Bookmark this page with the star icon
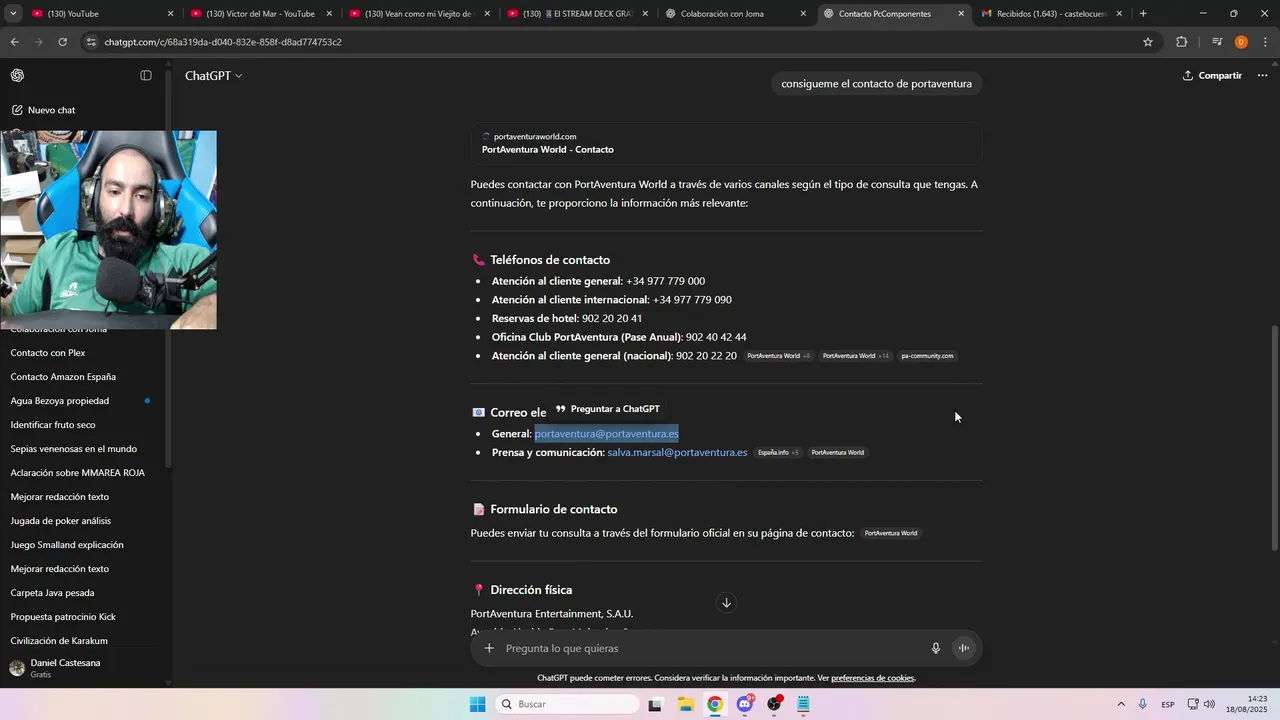This screenshot has height=720, width=1280. 1148,42
